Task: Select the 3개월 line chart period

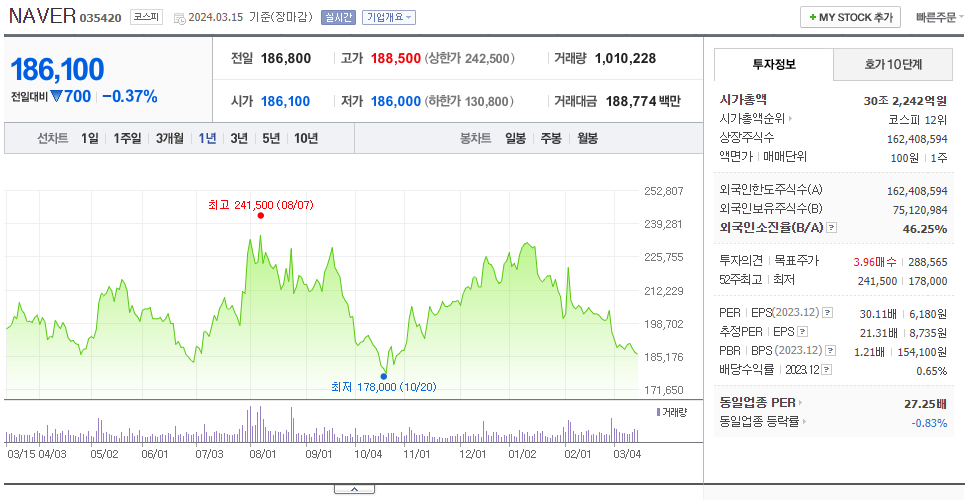Action: (169, 138)
